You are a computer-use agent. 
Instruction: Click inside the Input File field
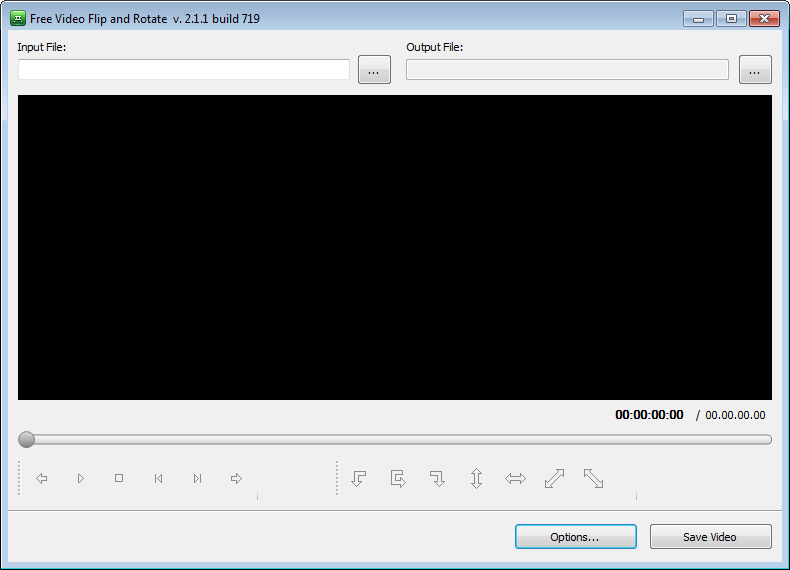pyautogui.click(x=184, y=70)
